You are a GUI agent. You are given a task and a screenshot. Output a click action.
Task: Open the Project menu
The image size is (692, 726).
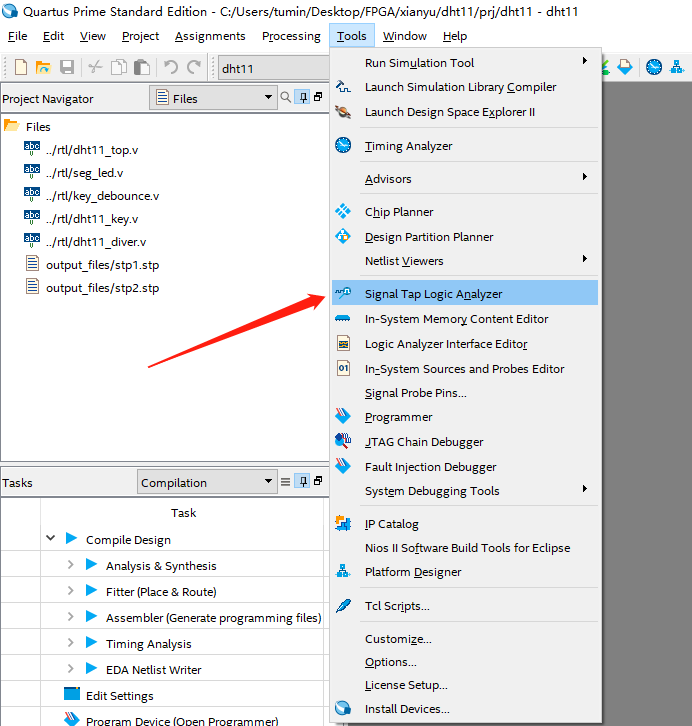(140, 36)
